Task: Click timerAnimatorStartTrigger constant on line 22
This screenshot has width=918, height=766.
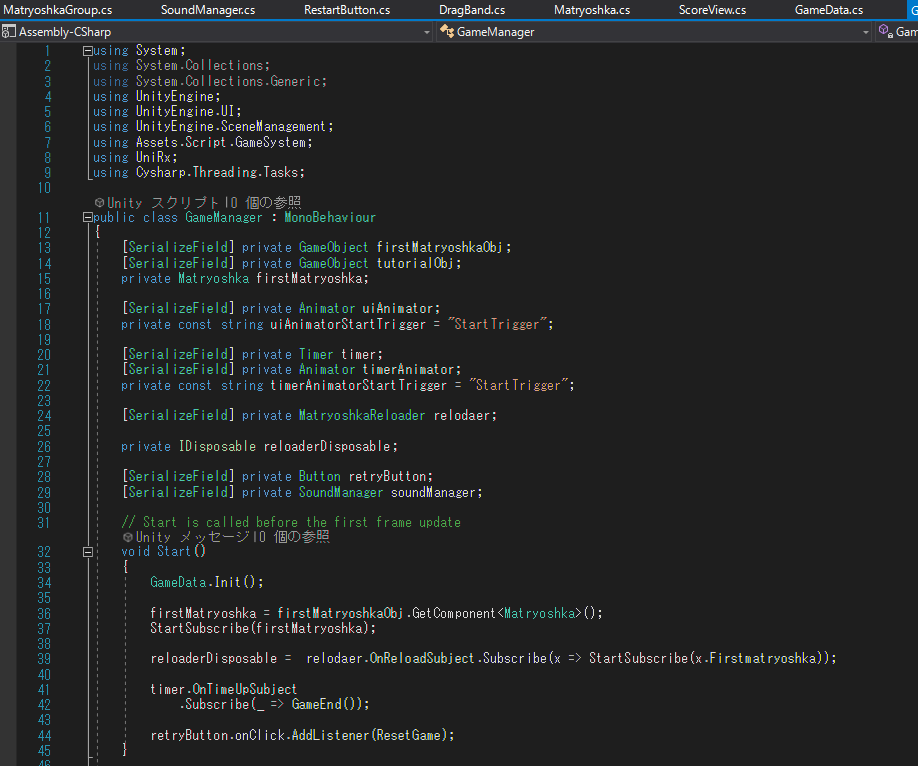Action: pos(358,385)
